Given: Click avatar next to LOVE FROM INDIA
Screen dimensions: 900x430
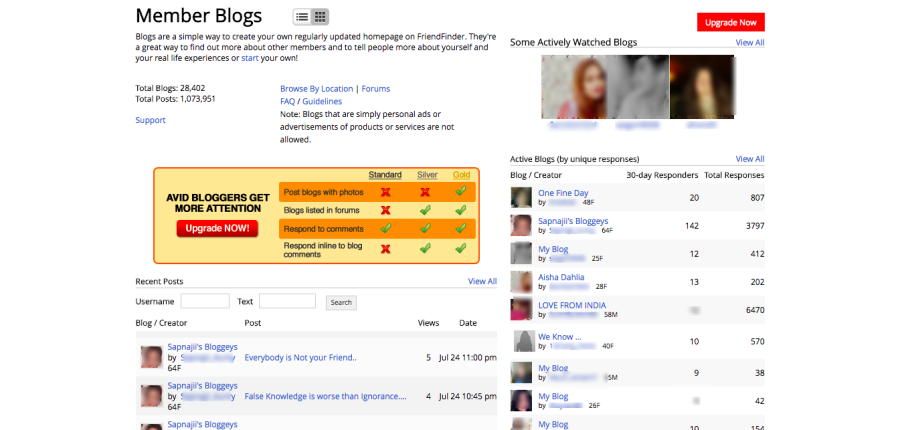Looking at the screenshot, I should click(x=521, y=309).
